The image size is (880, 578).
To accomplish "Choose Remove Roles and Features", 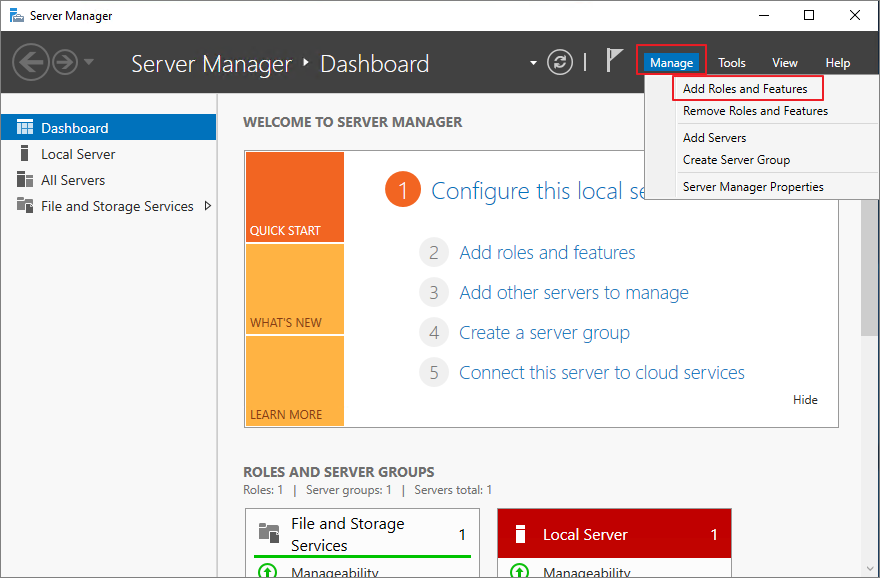I will (755, 111).
